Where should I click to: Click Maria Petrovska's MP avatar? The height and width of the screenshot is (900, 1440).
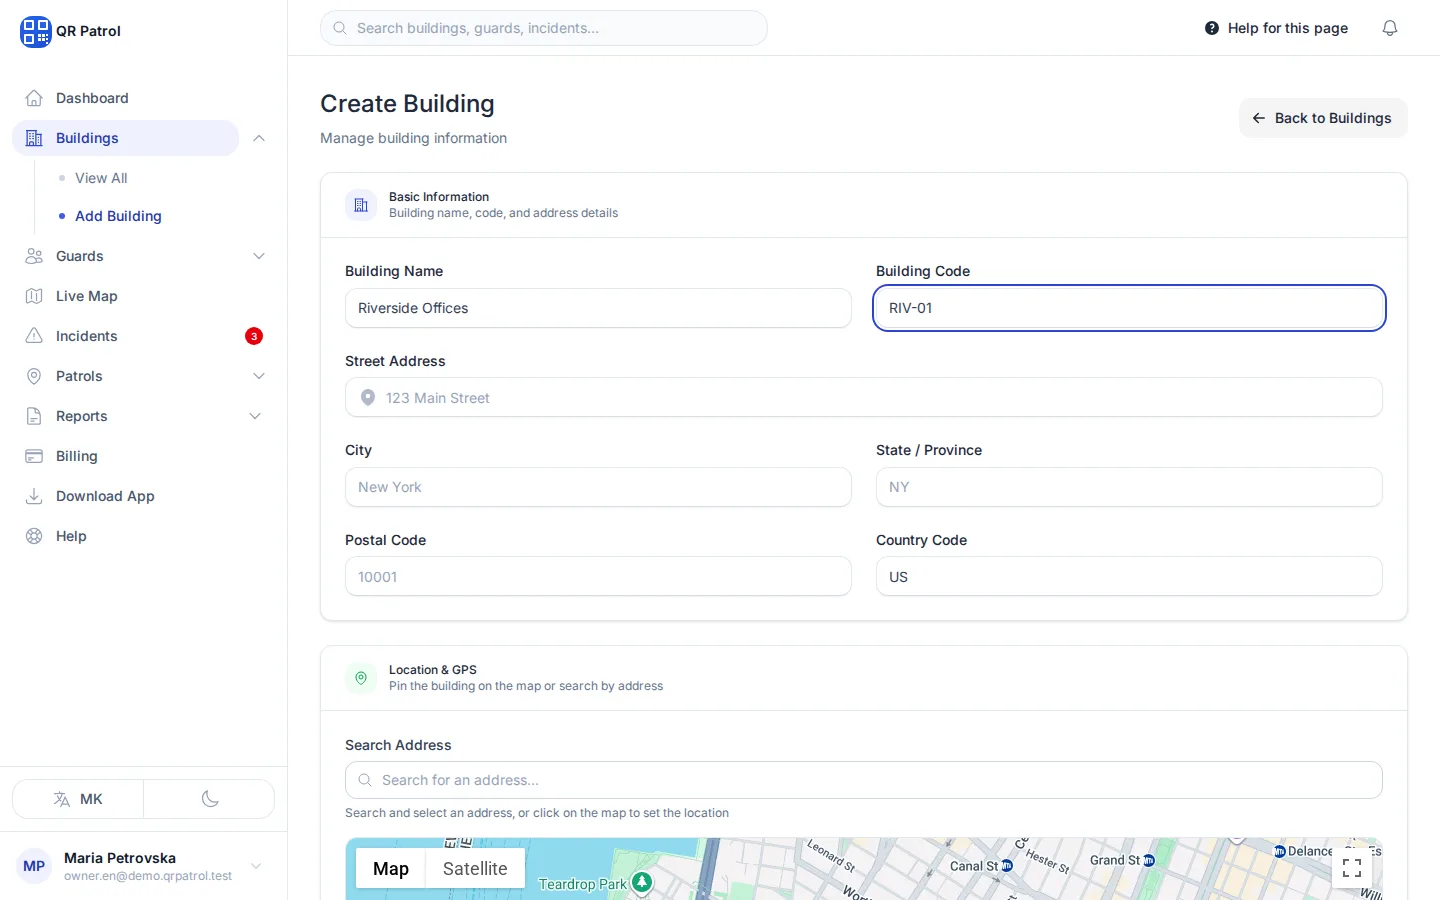(x=34, y=866)
